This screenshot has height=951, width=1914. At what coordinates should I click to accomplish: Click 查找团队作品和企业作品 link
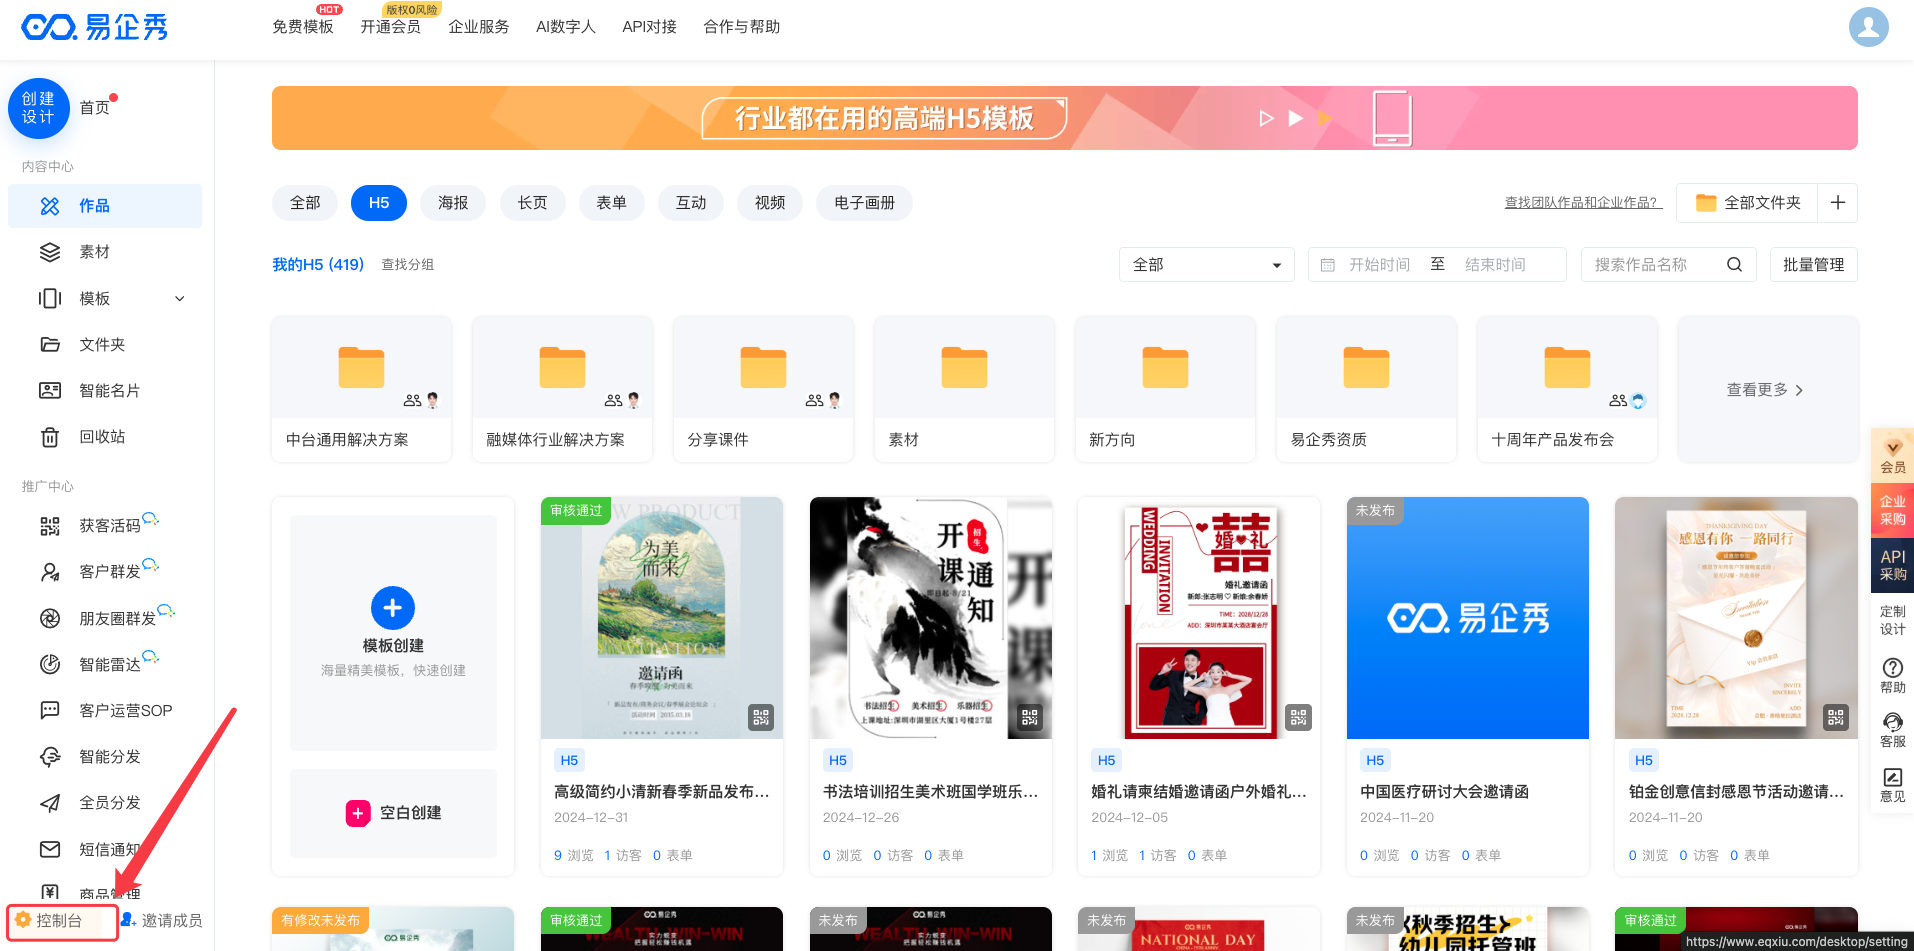pyautogui.click(x=1582, y=203)
